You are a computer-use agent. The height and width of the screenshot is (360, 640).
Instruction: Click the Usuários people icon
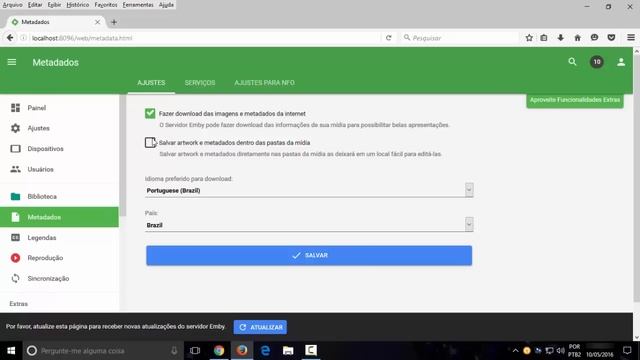pos(16,169)
